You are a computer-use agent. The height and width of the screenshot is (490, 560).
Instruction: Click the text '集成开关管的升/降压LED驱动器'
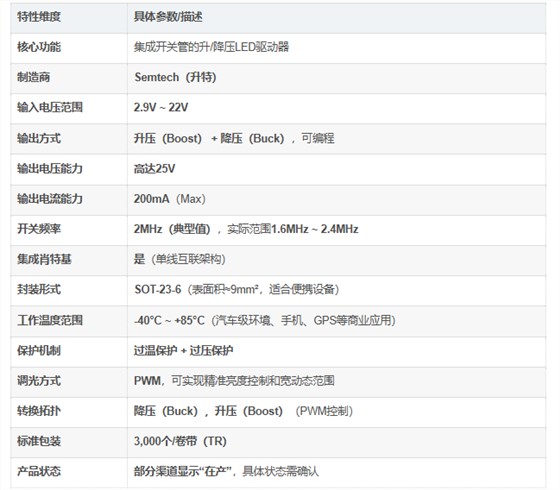(211, 47)
